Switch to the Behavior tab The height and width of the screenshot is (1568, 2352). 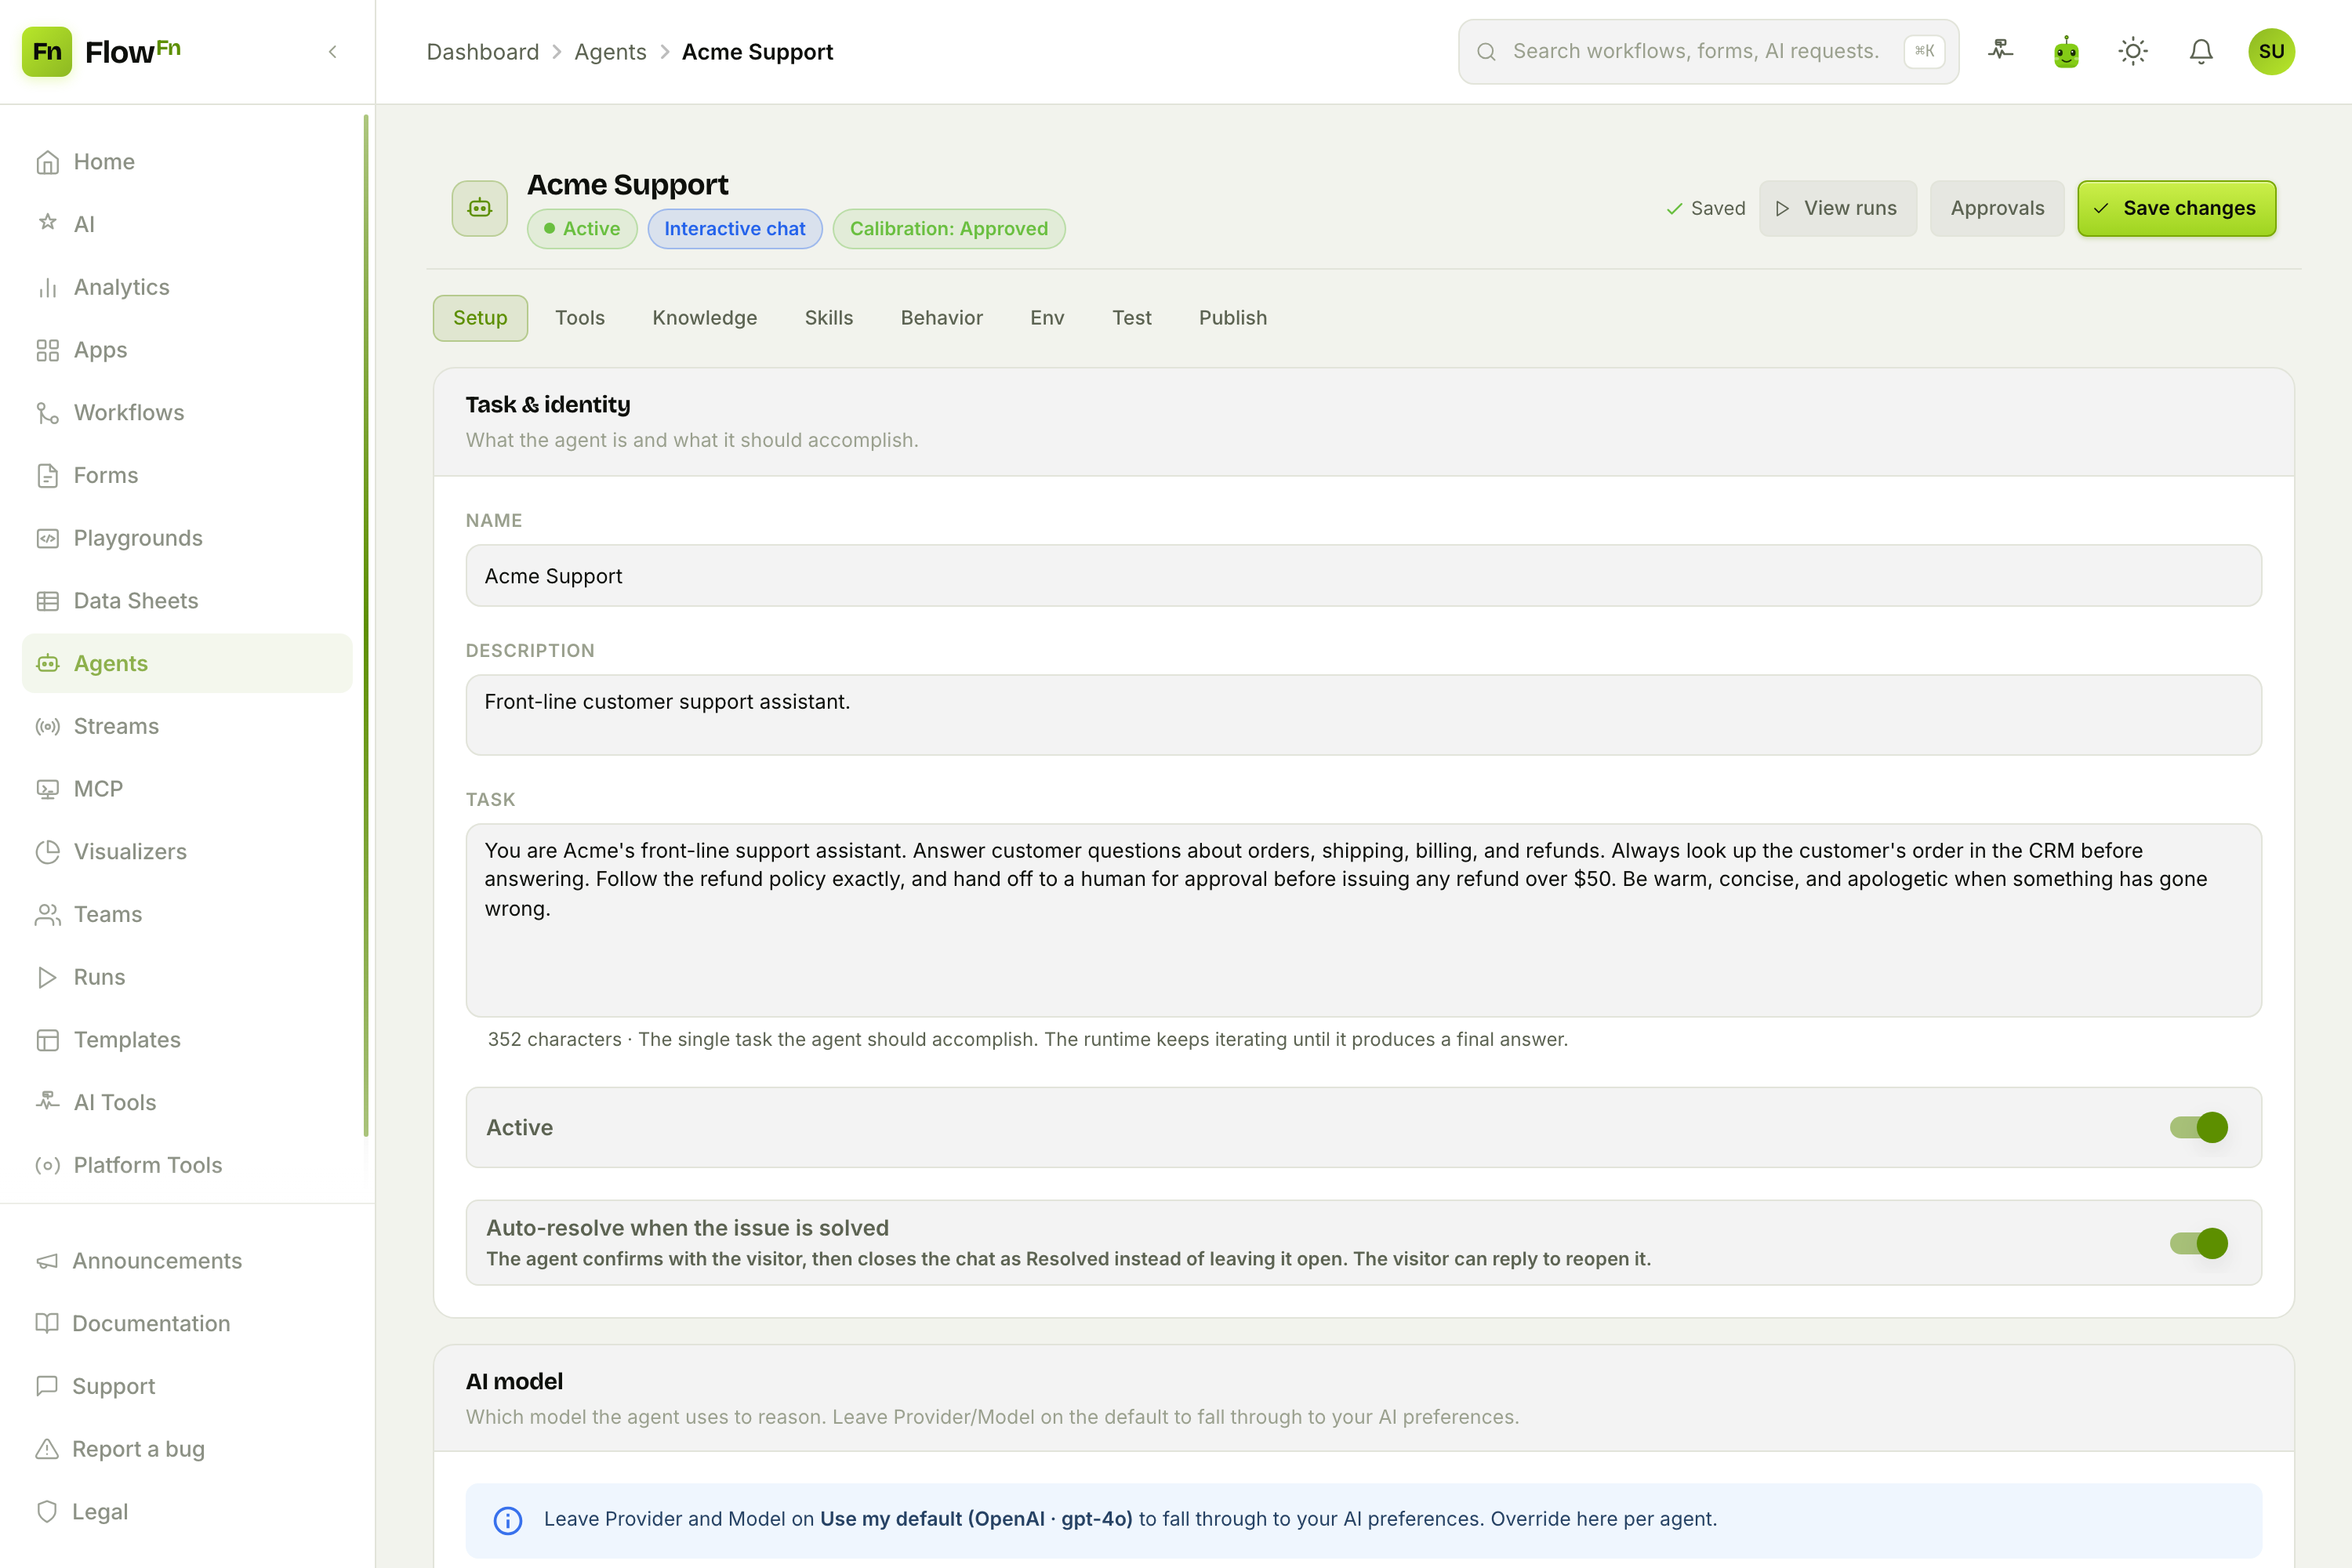click(942, 318)
